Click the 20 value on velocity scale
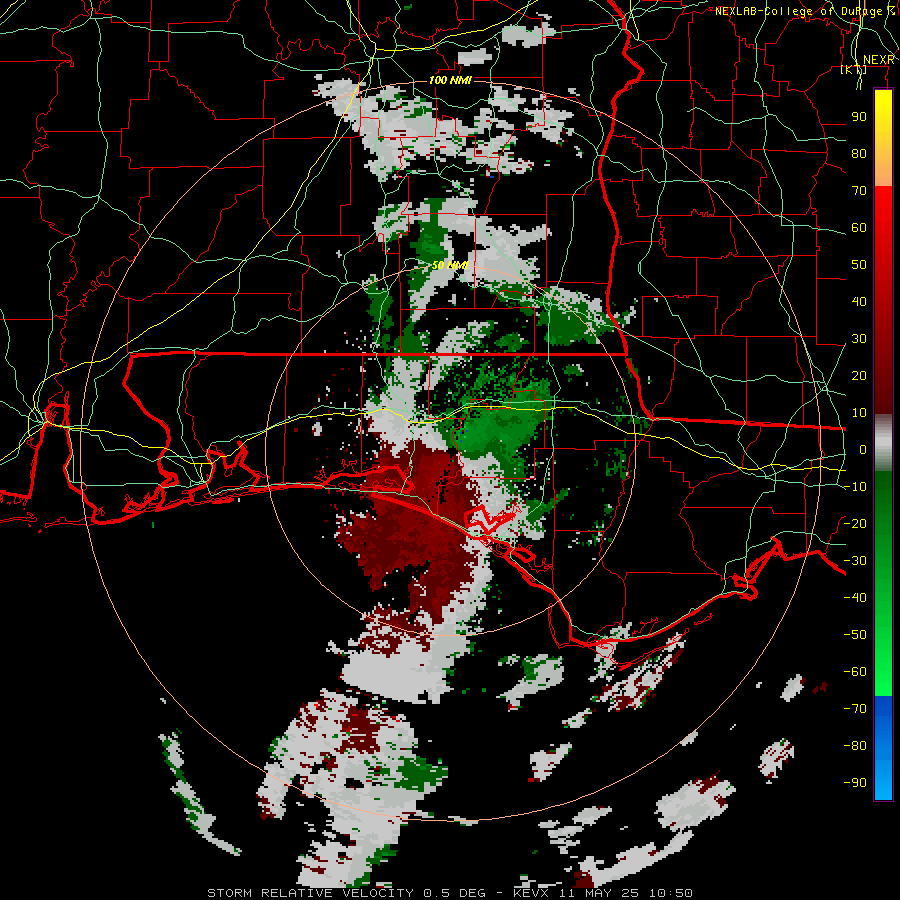Screen dimensions: 900x900 (x=859, y=375)
